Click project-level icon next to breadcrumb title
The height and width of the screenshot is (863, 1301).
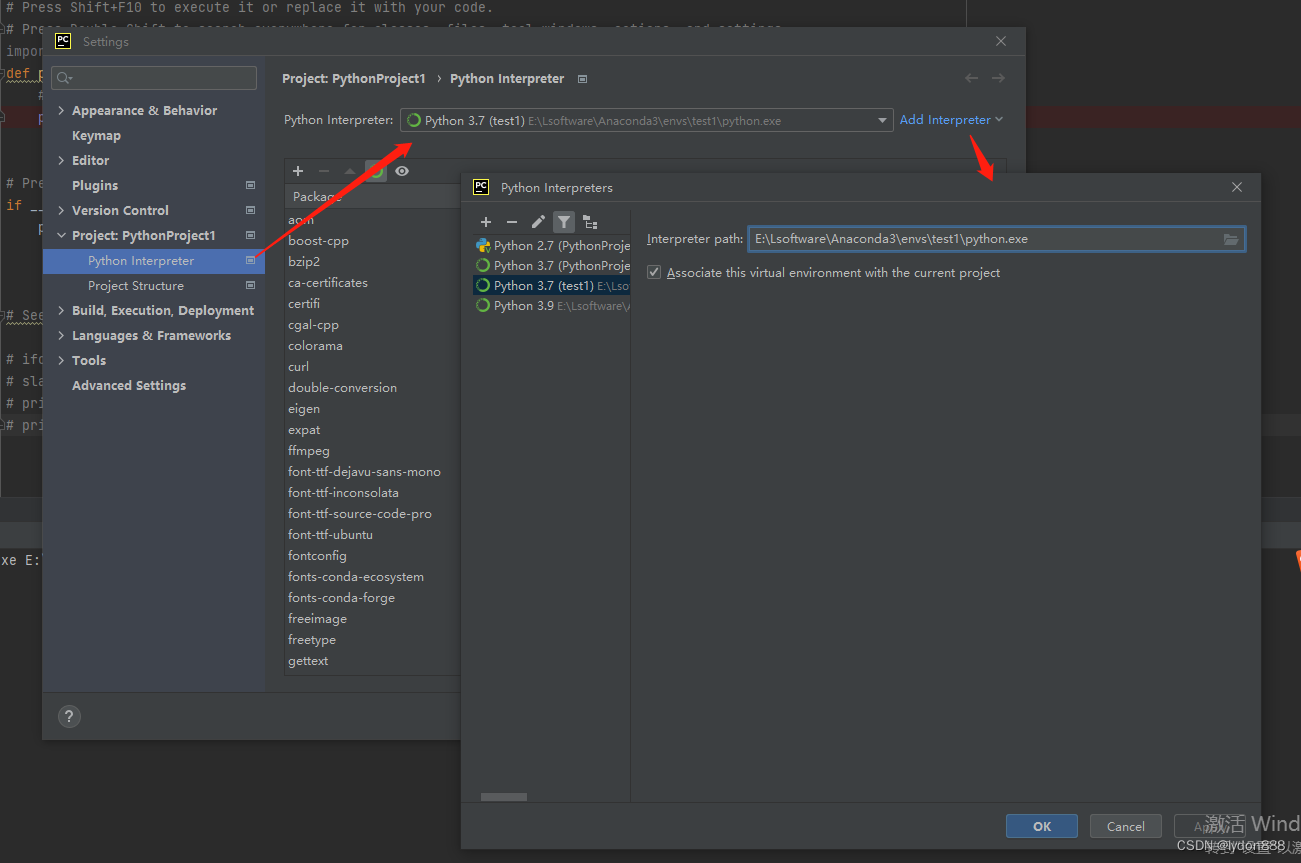(x=583, y=79)
